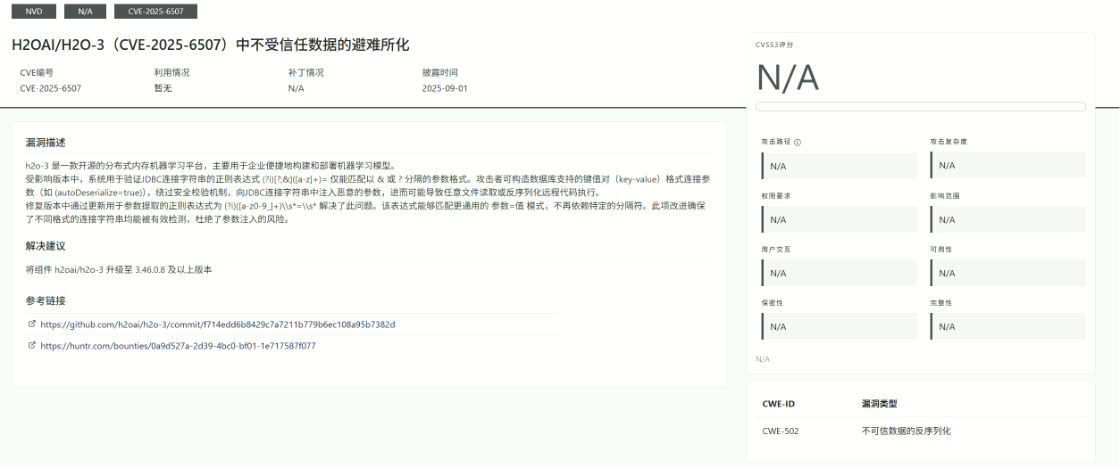This screenshot has height=468, width=1120.
Task: Click the CVSS3 score progress bar
Action: [x=920, y=106]
